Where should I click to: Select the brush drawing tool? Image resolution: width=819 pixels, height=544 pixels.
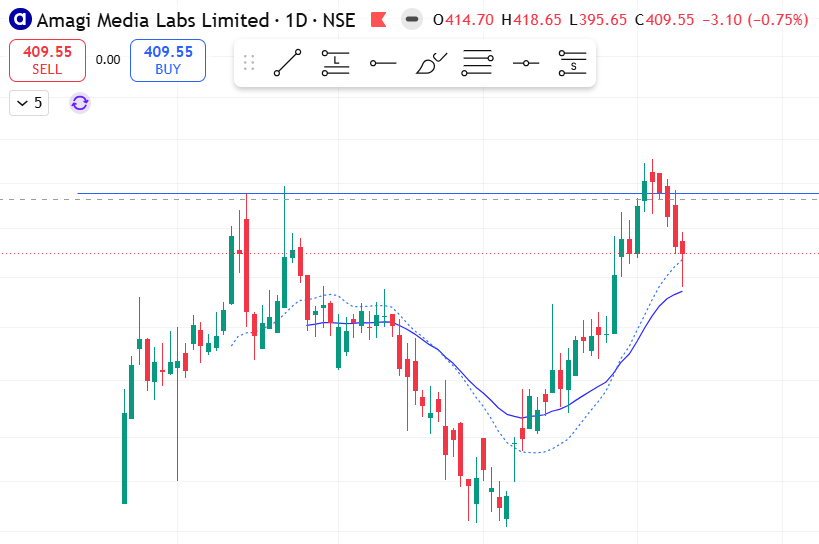click(431, 63)
